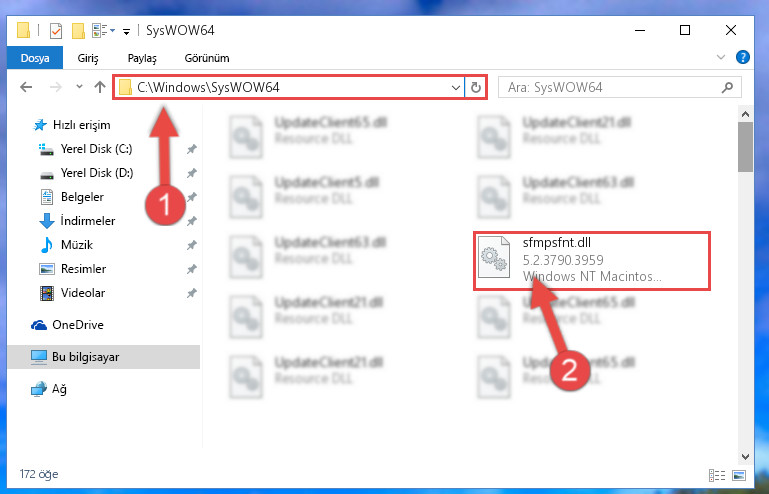Click Properties icon in quick access toolbar
The height and width of the screenshot is (494, 769).
56,31
